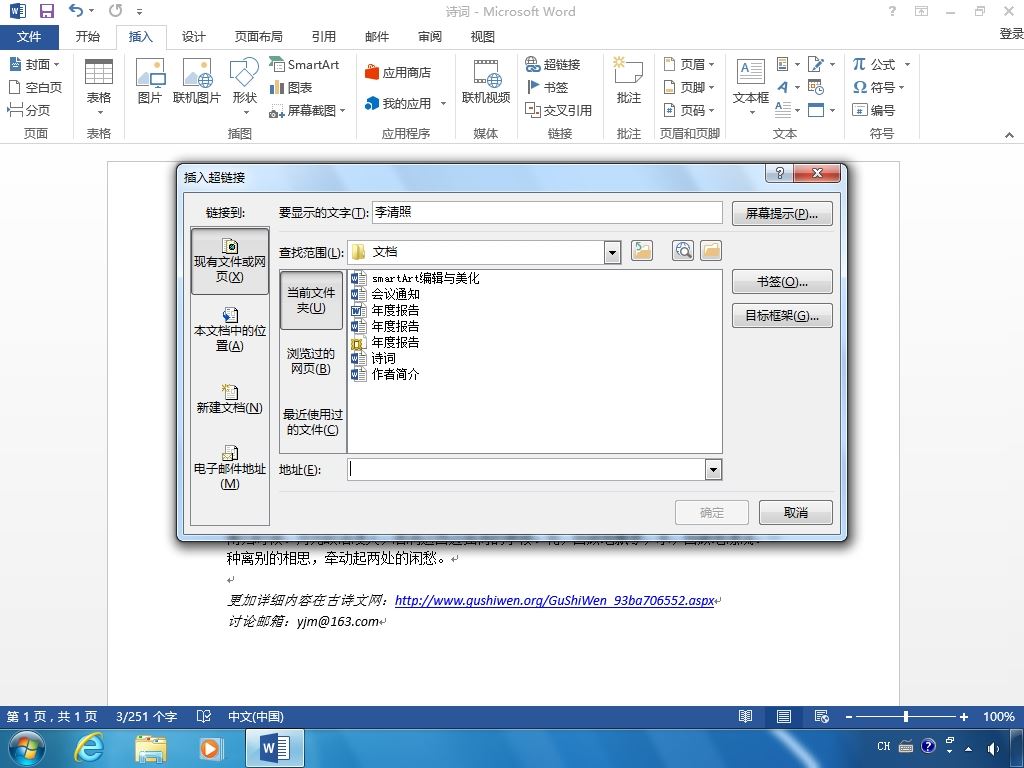The height and width of the screenshot is (768, 1024).
Task: Click the Hyperlink (超链接) ribbon button
Action: click(x=552, y=64)
